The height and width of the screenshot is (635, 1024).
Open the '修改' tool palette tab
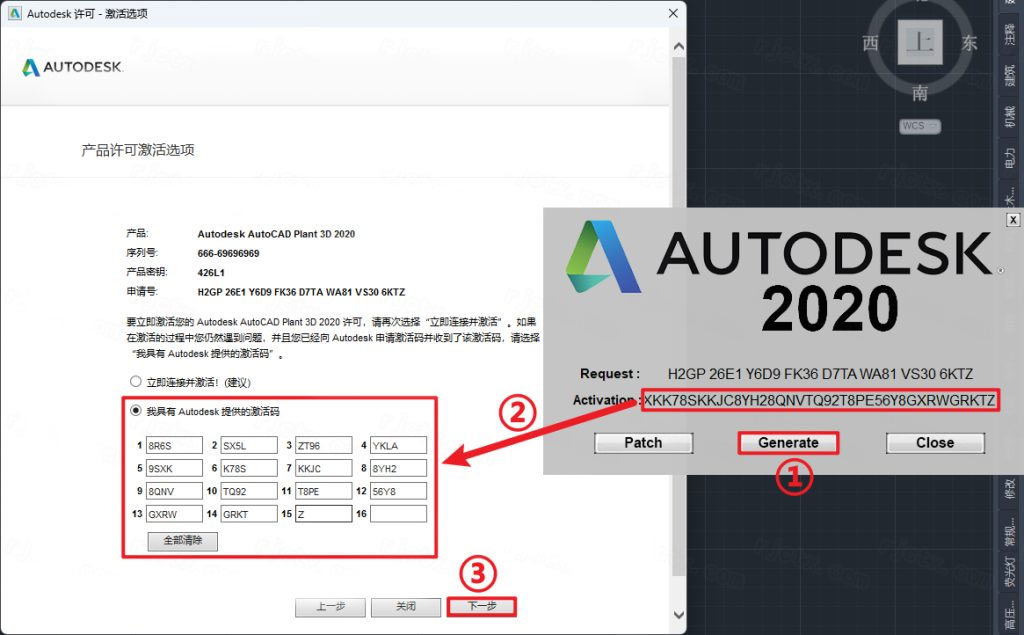pyautogui.click(x=1010, y=489)
